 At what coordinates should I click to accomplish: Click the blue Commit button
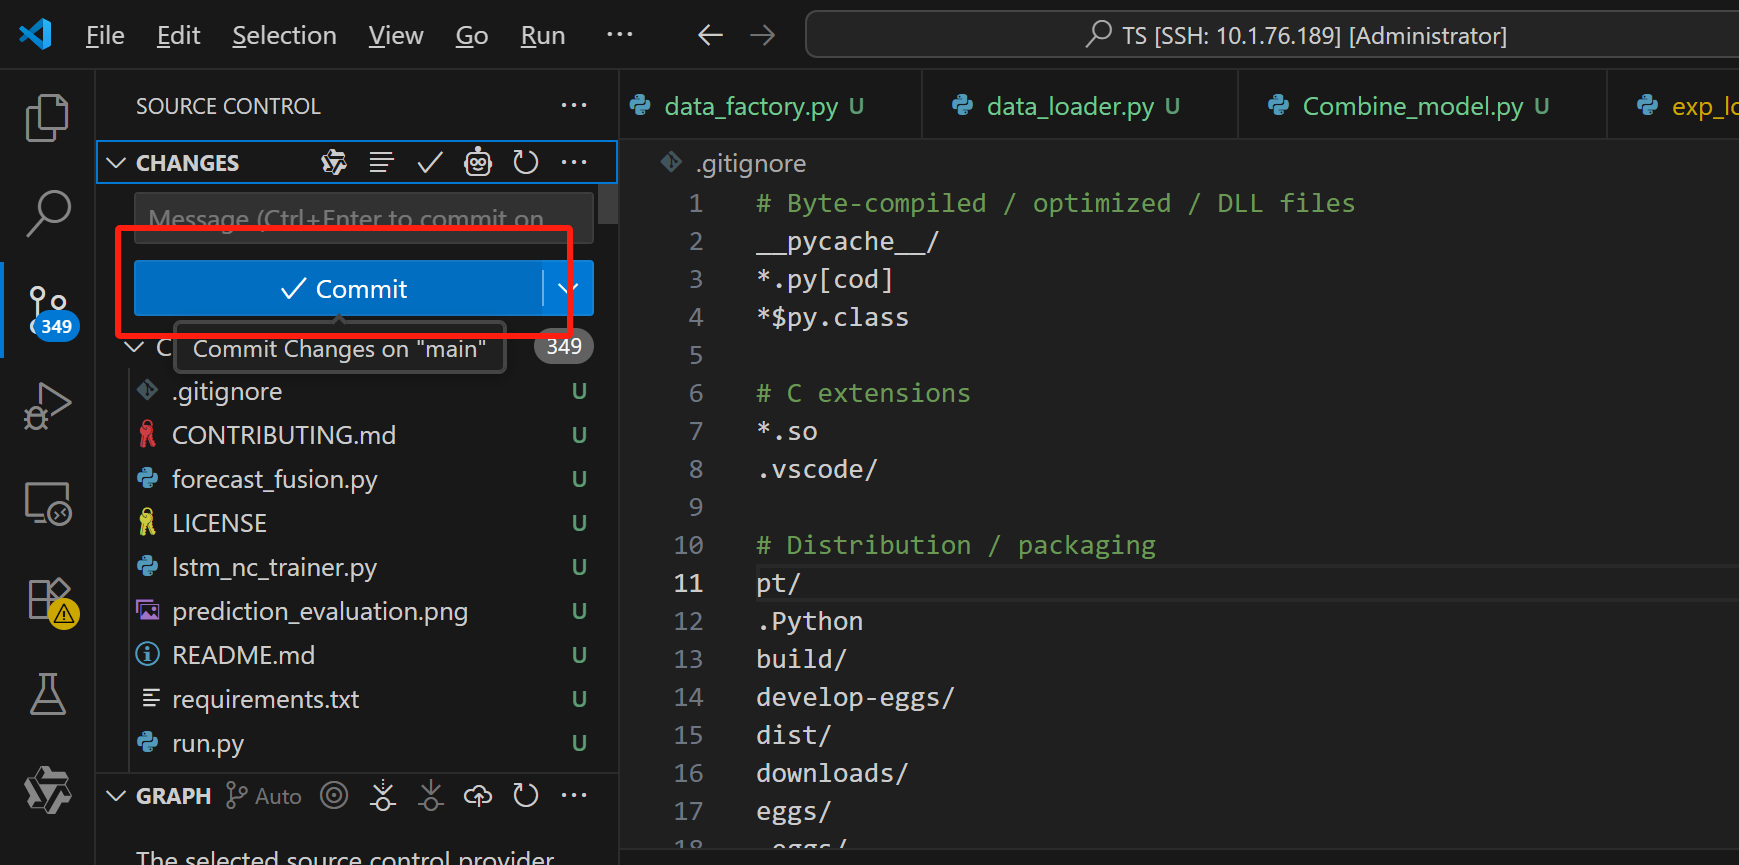click(x=339, y=288)
